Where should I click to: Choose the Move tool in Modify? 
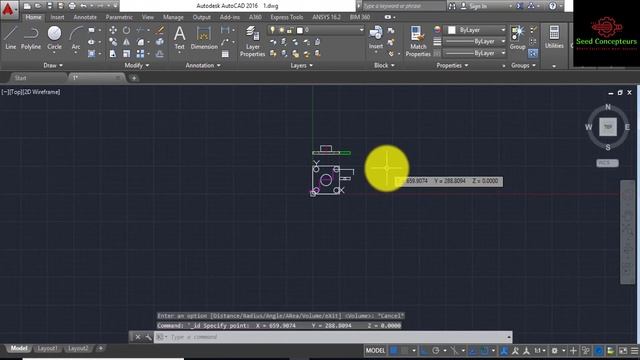[x=113, y=30]
